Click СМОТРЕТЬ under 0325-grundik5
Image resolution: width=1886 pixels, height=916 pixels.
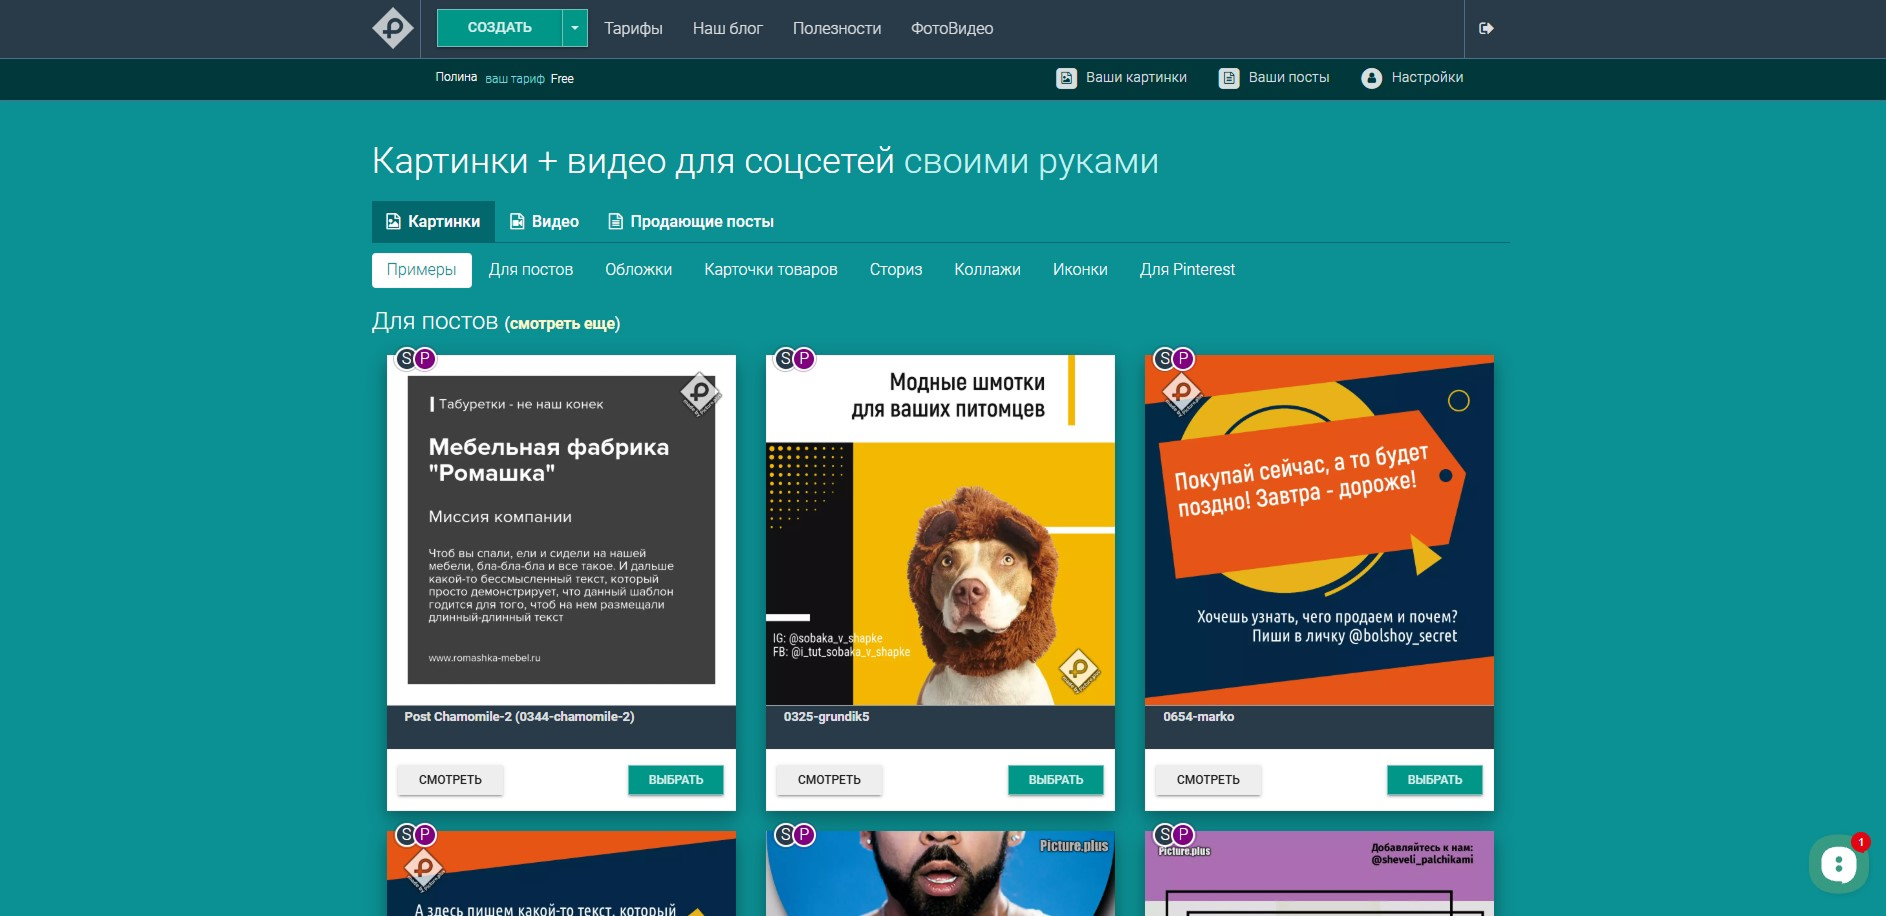(x=829, y=780)
